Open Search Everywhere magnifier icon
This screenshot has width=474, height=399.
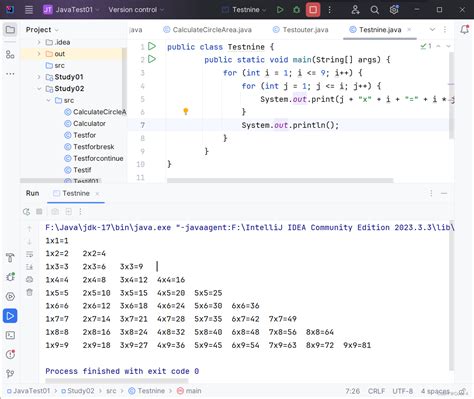pos(375,10)
